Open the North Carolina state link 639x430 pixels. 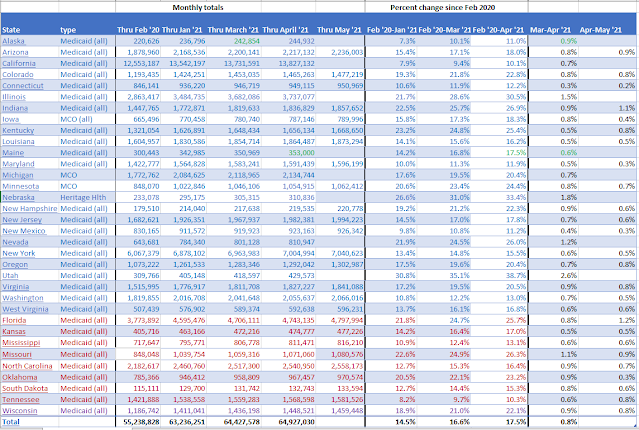[x=27, y=366]
